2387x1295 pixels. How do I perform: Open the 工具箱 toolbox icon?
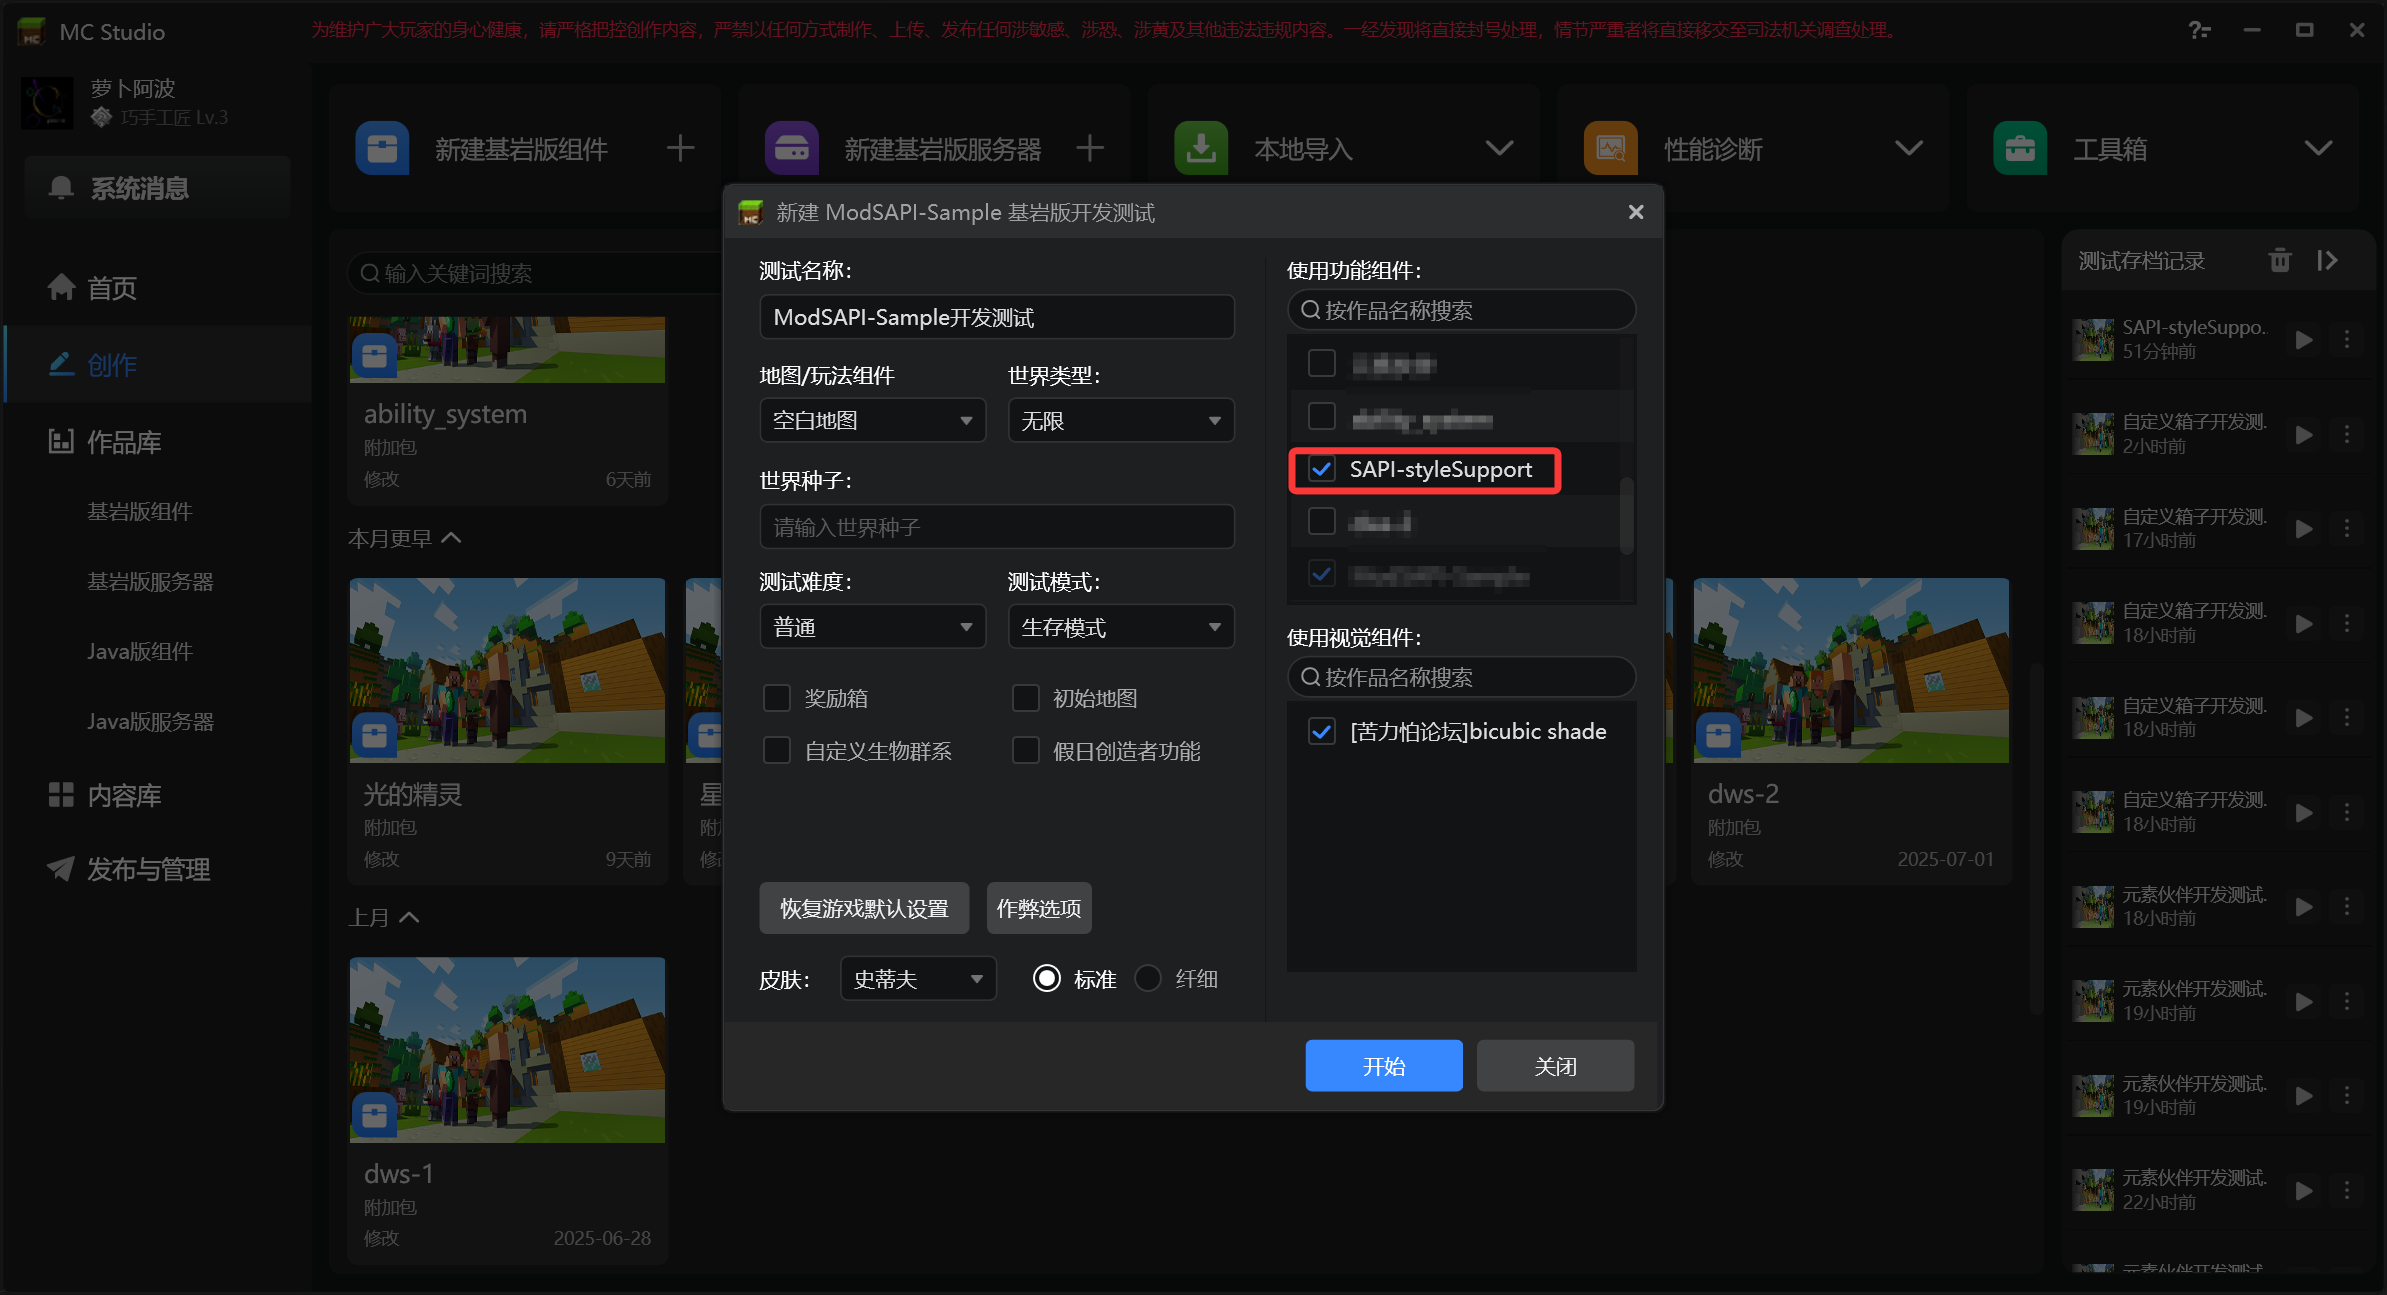click(x=2021, y=147)
